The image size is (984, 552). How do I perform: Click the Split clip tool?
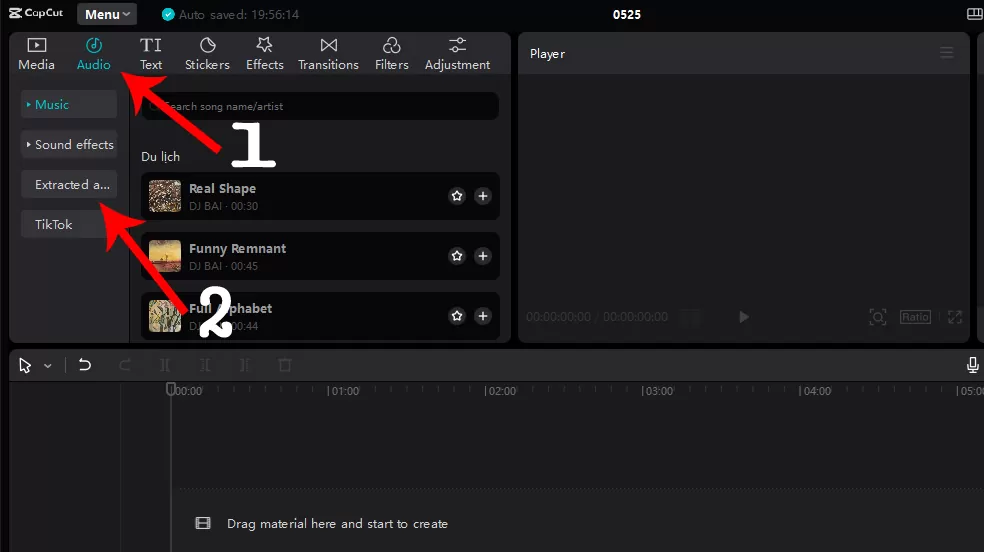point(164,365)
